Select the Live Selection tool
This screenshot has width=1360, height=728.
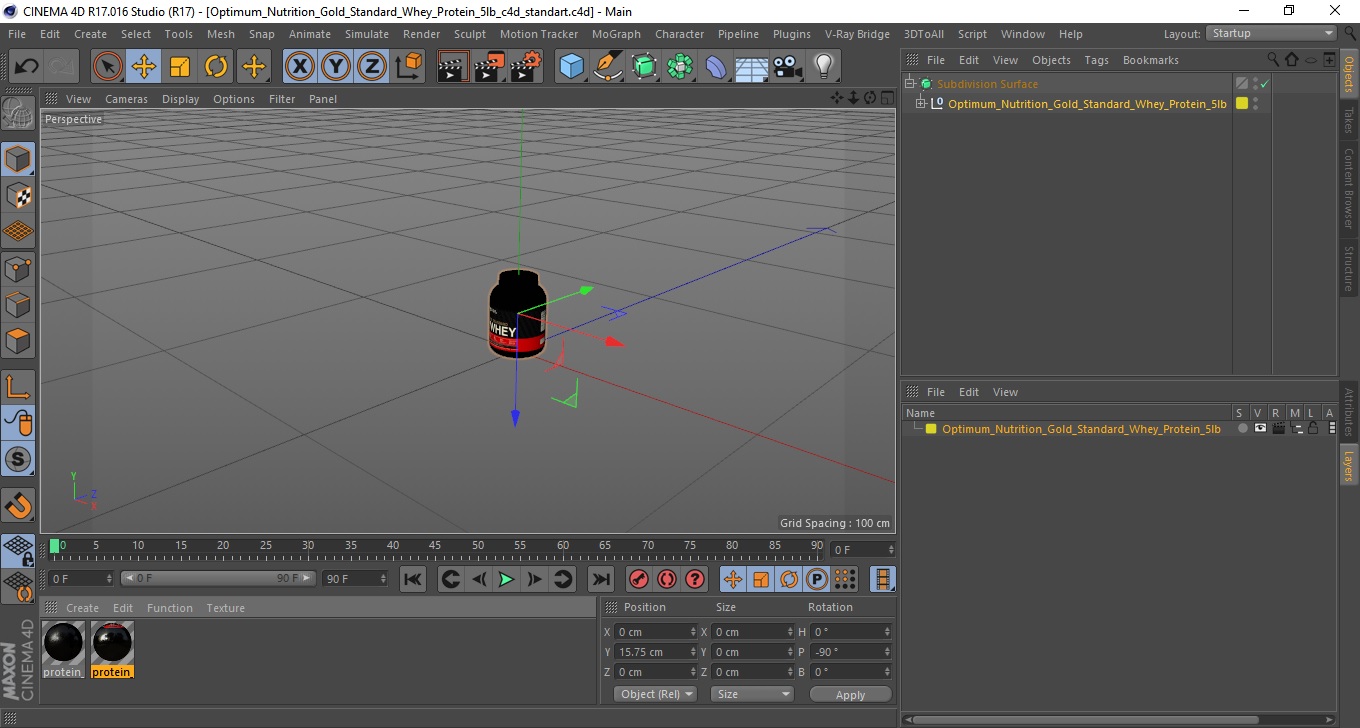108,67
